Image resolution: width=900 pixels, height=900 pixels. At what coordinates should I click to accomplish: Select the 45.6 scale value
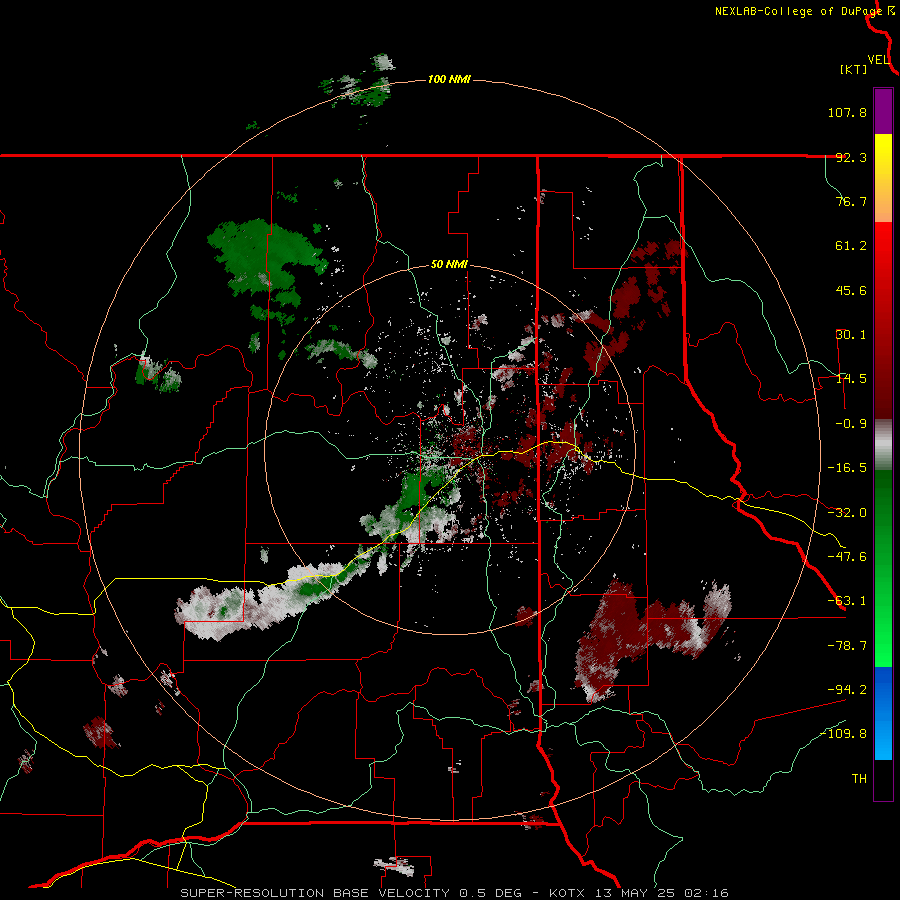tap(851, 290)
